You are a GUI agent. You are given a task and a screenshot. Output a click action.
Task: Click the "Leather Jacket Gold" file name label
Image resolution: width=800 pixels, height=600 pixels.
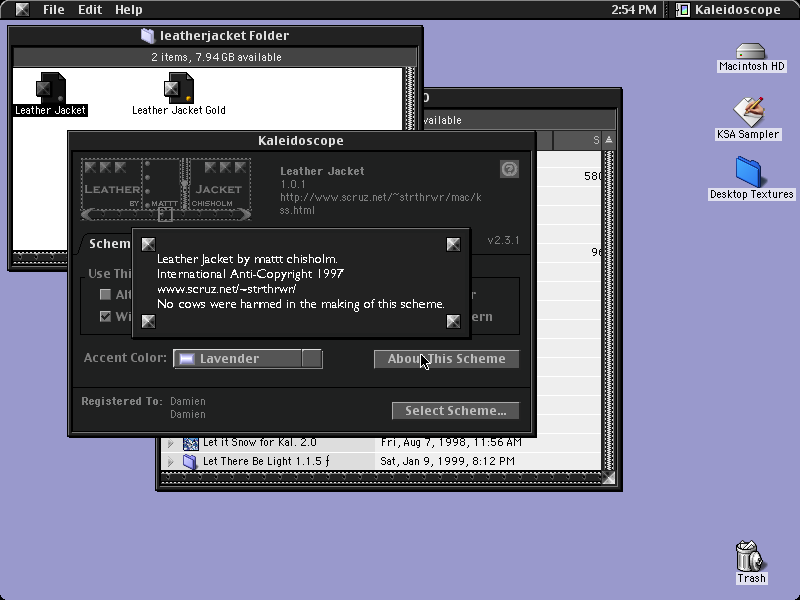coord(179,110)
